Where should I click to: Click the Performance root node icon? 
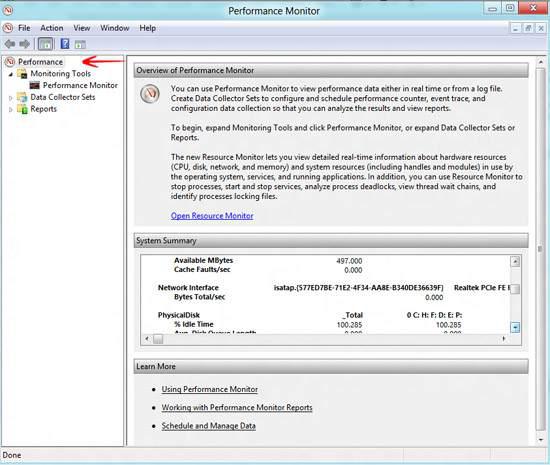(10, 62)
